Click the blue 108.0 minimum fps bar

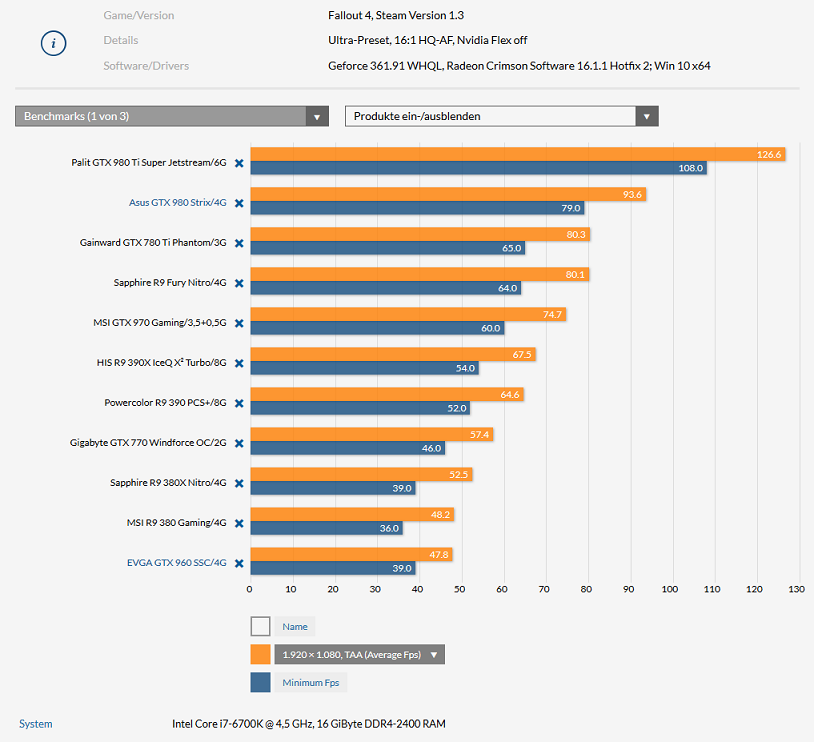479,168
